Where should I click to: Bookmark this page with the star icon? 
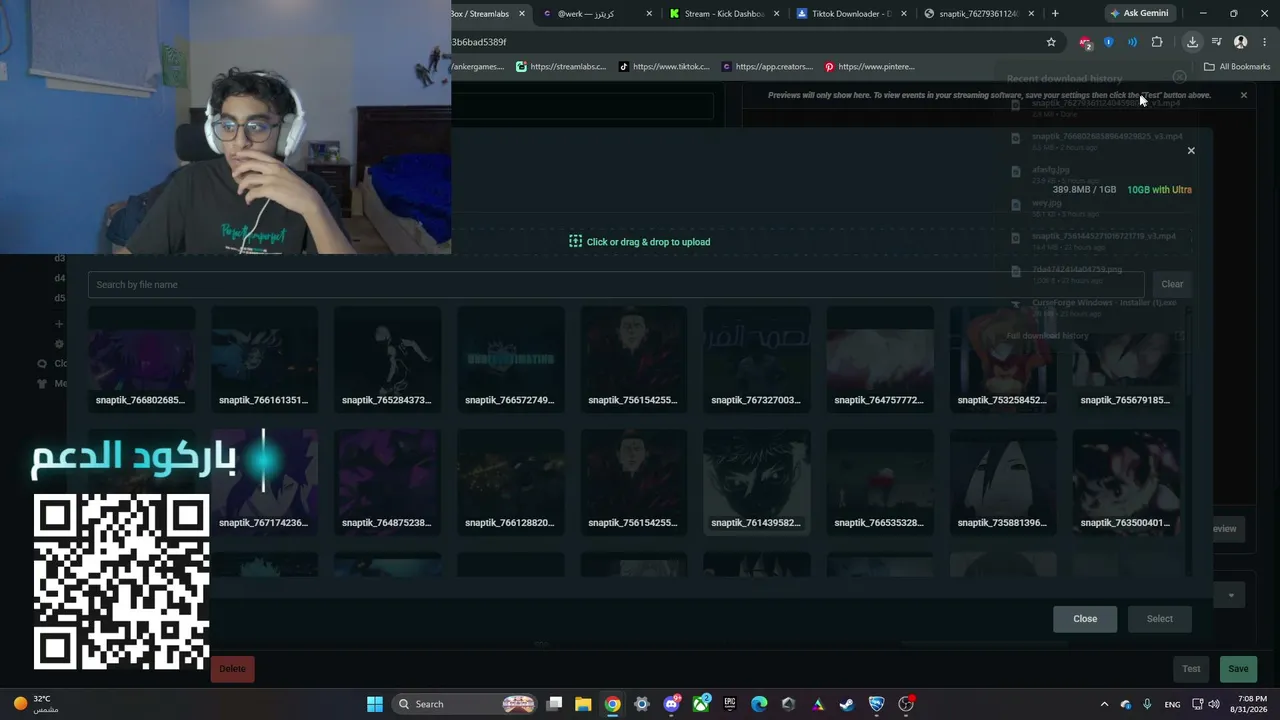pos(1051,42)
